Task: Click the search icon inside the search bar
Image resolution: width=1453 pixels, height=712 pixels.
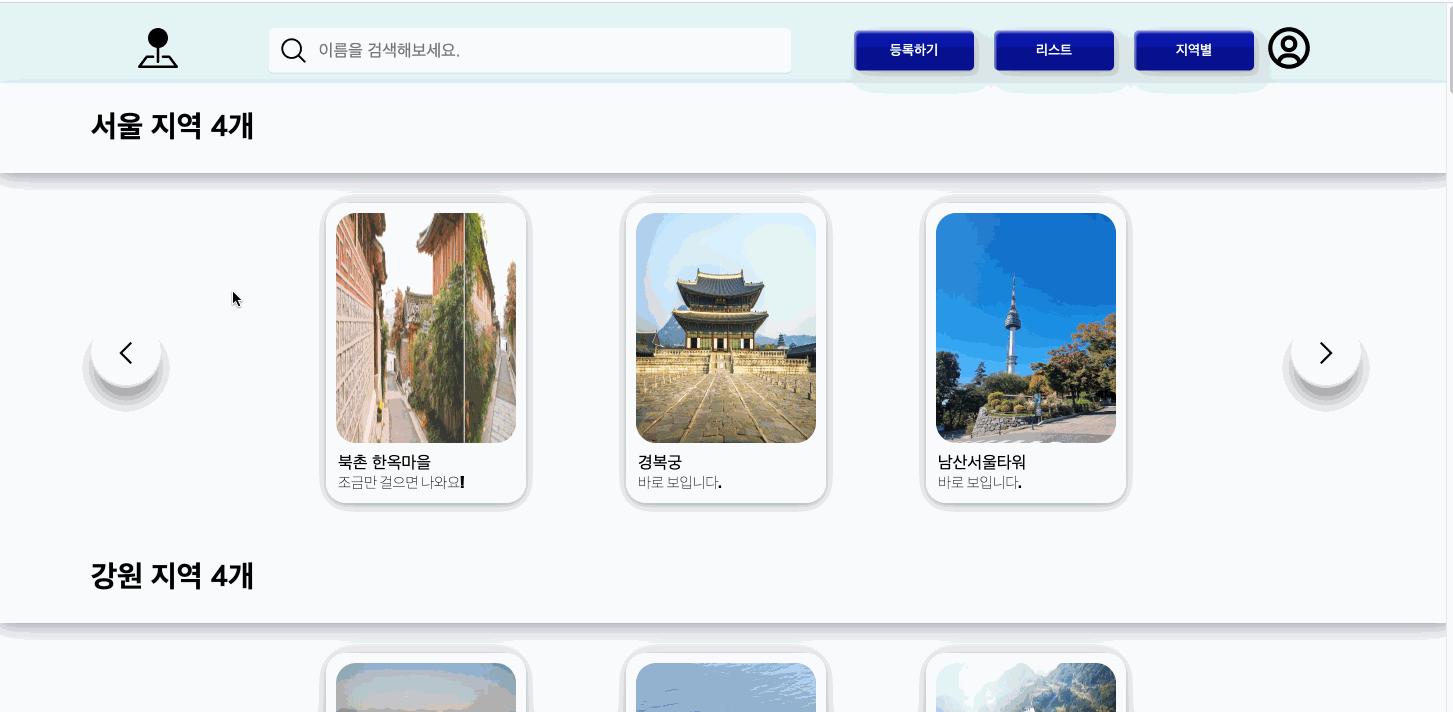Action: pos(293,49)
